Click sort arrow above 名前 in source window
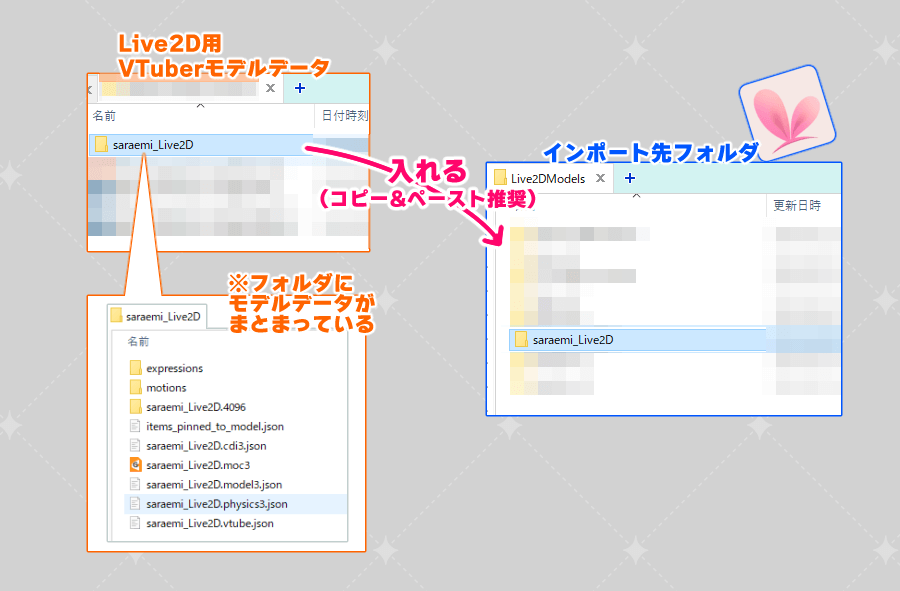The image size is (900, 591). [200, 106]
